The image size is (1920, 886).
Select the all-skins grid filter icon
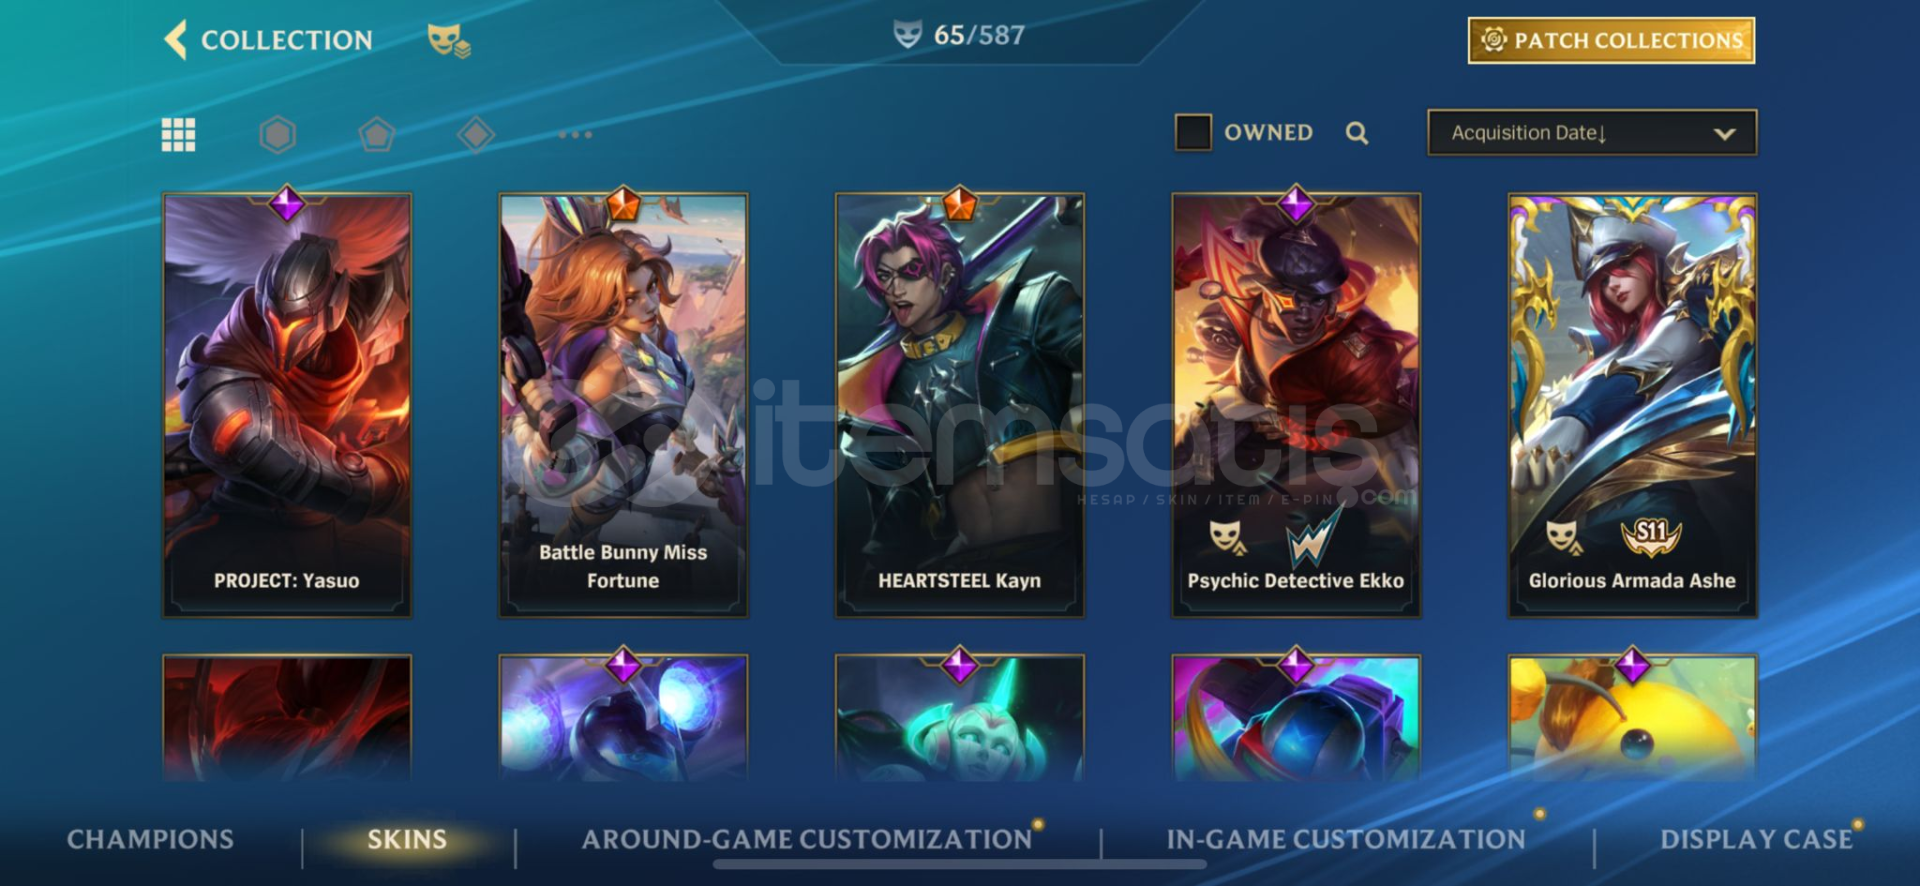point(179,134)
